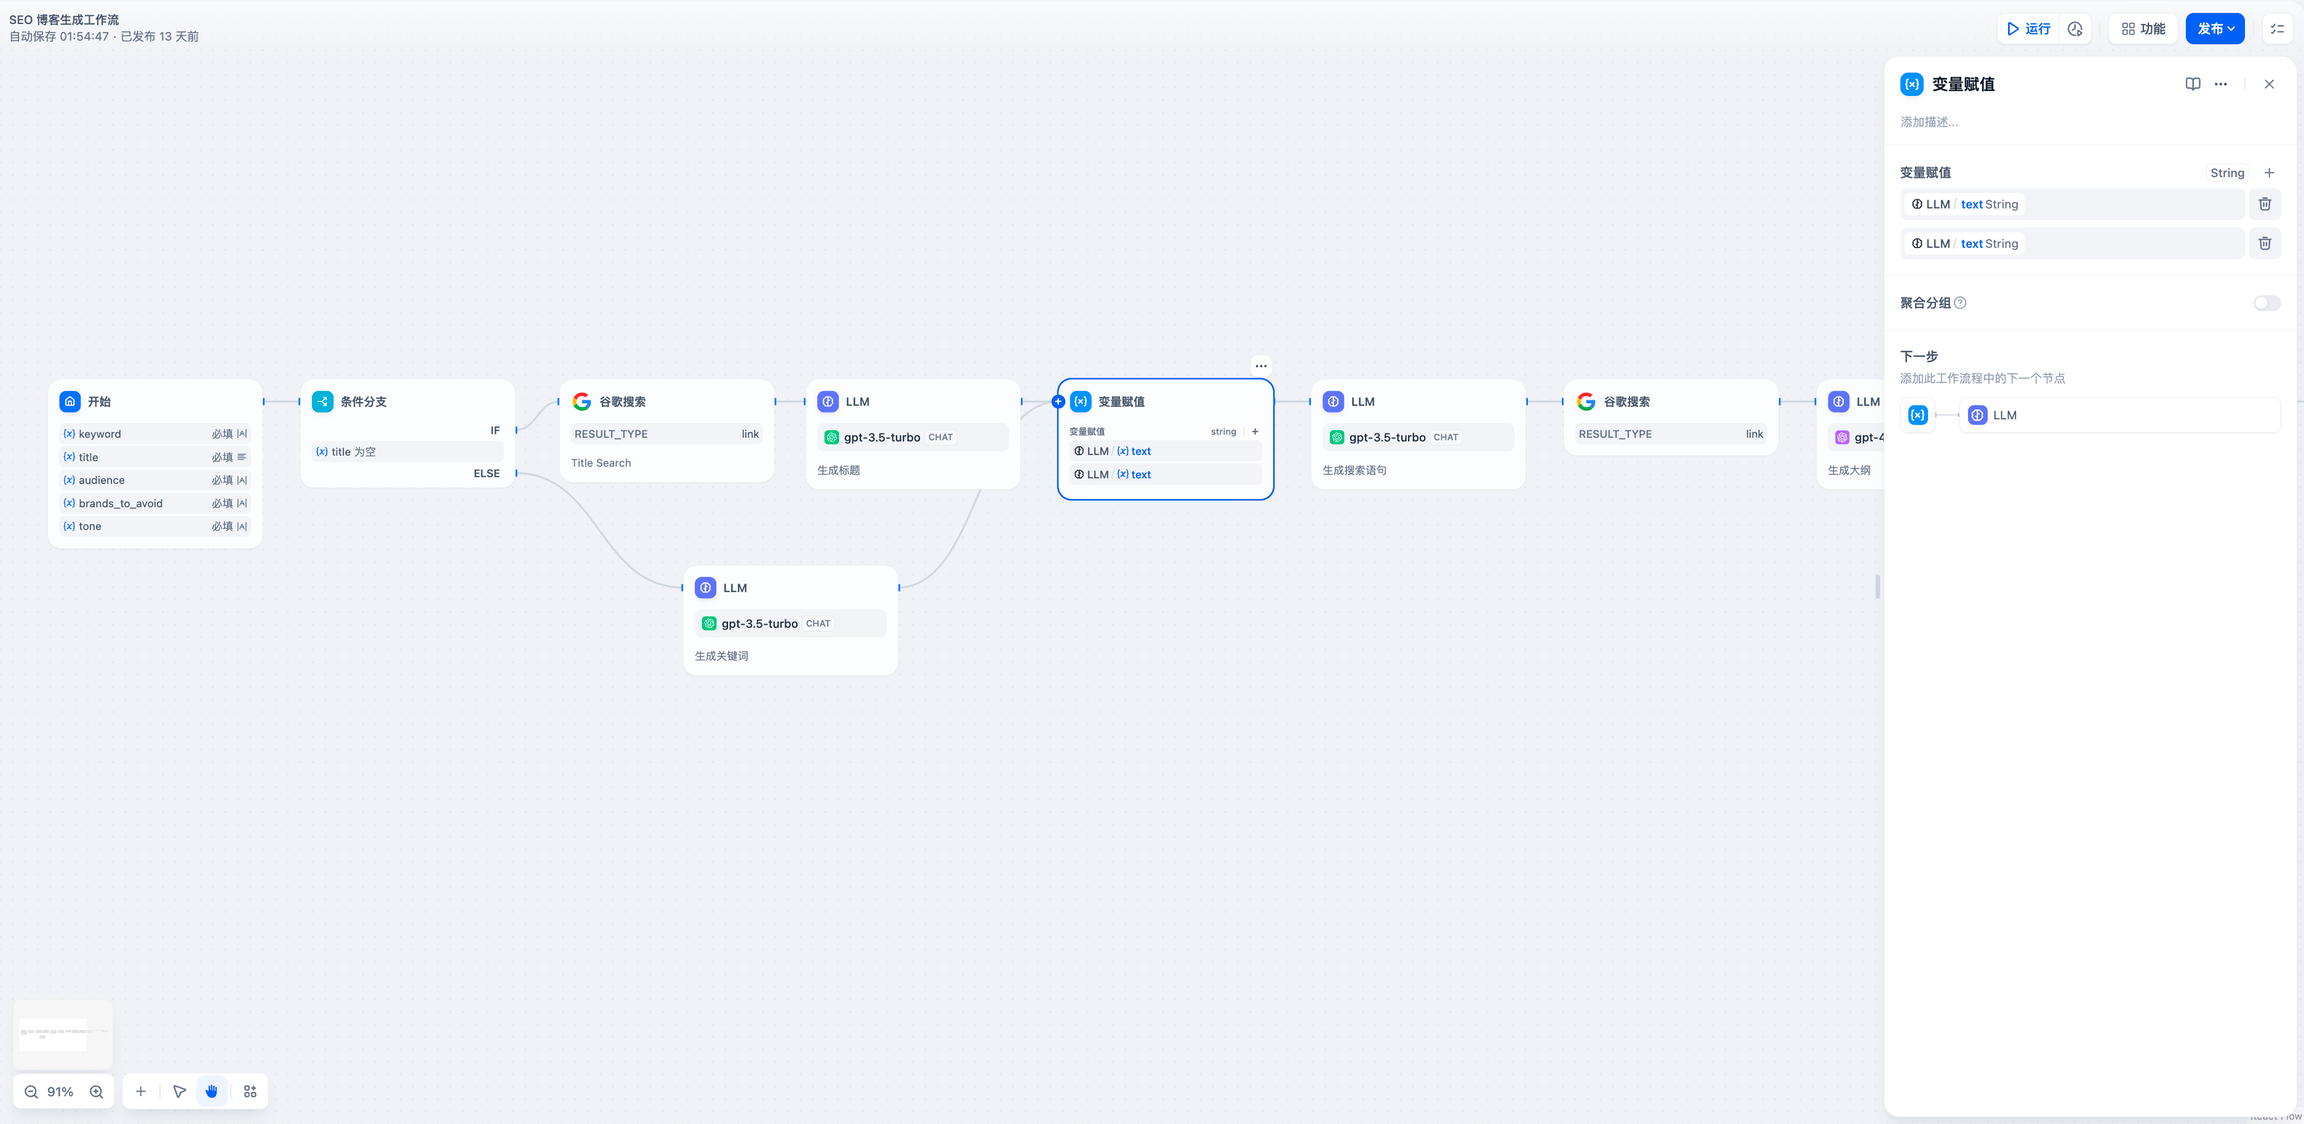Open the zoom percentage 91% menu
This screenshot has width=2304, height=1124.
point(61,1092)
